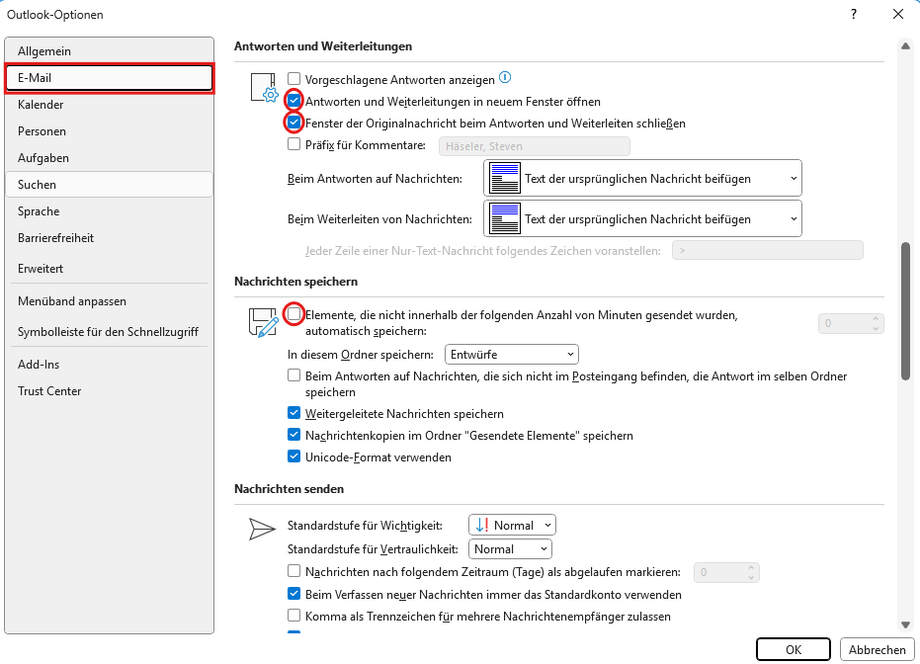Open the Beim Weiterleiten von Nachrichten dropdown
This screenshot has width=920, height=664.
(642, 219)
